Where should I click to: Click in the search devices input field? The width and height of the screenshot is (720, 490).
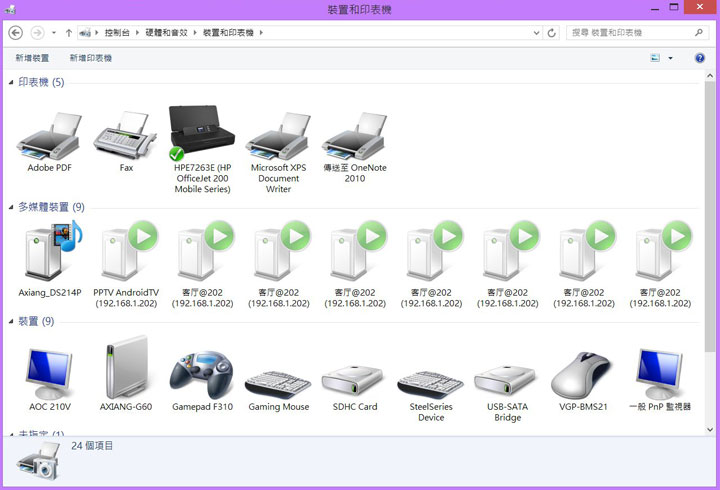coord(629,33)
